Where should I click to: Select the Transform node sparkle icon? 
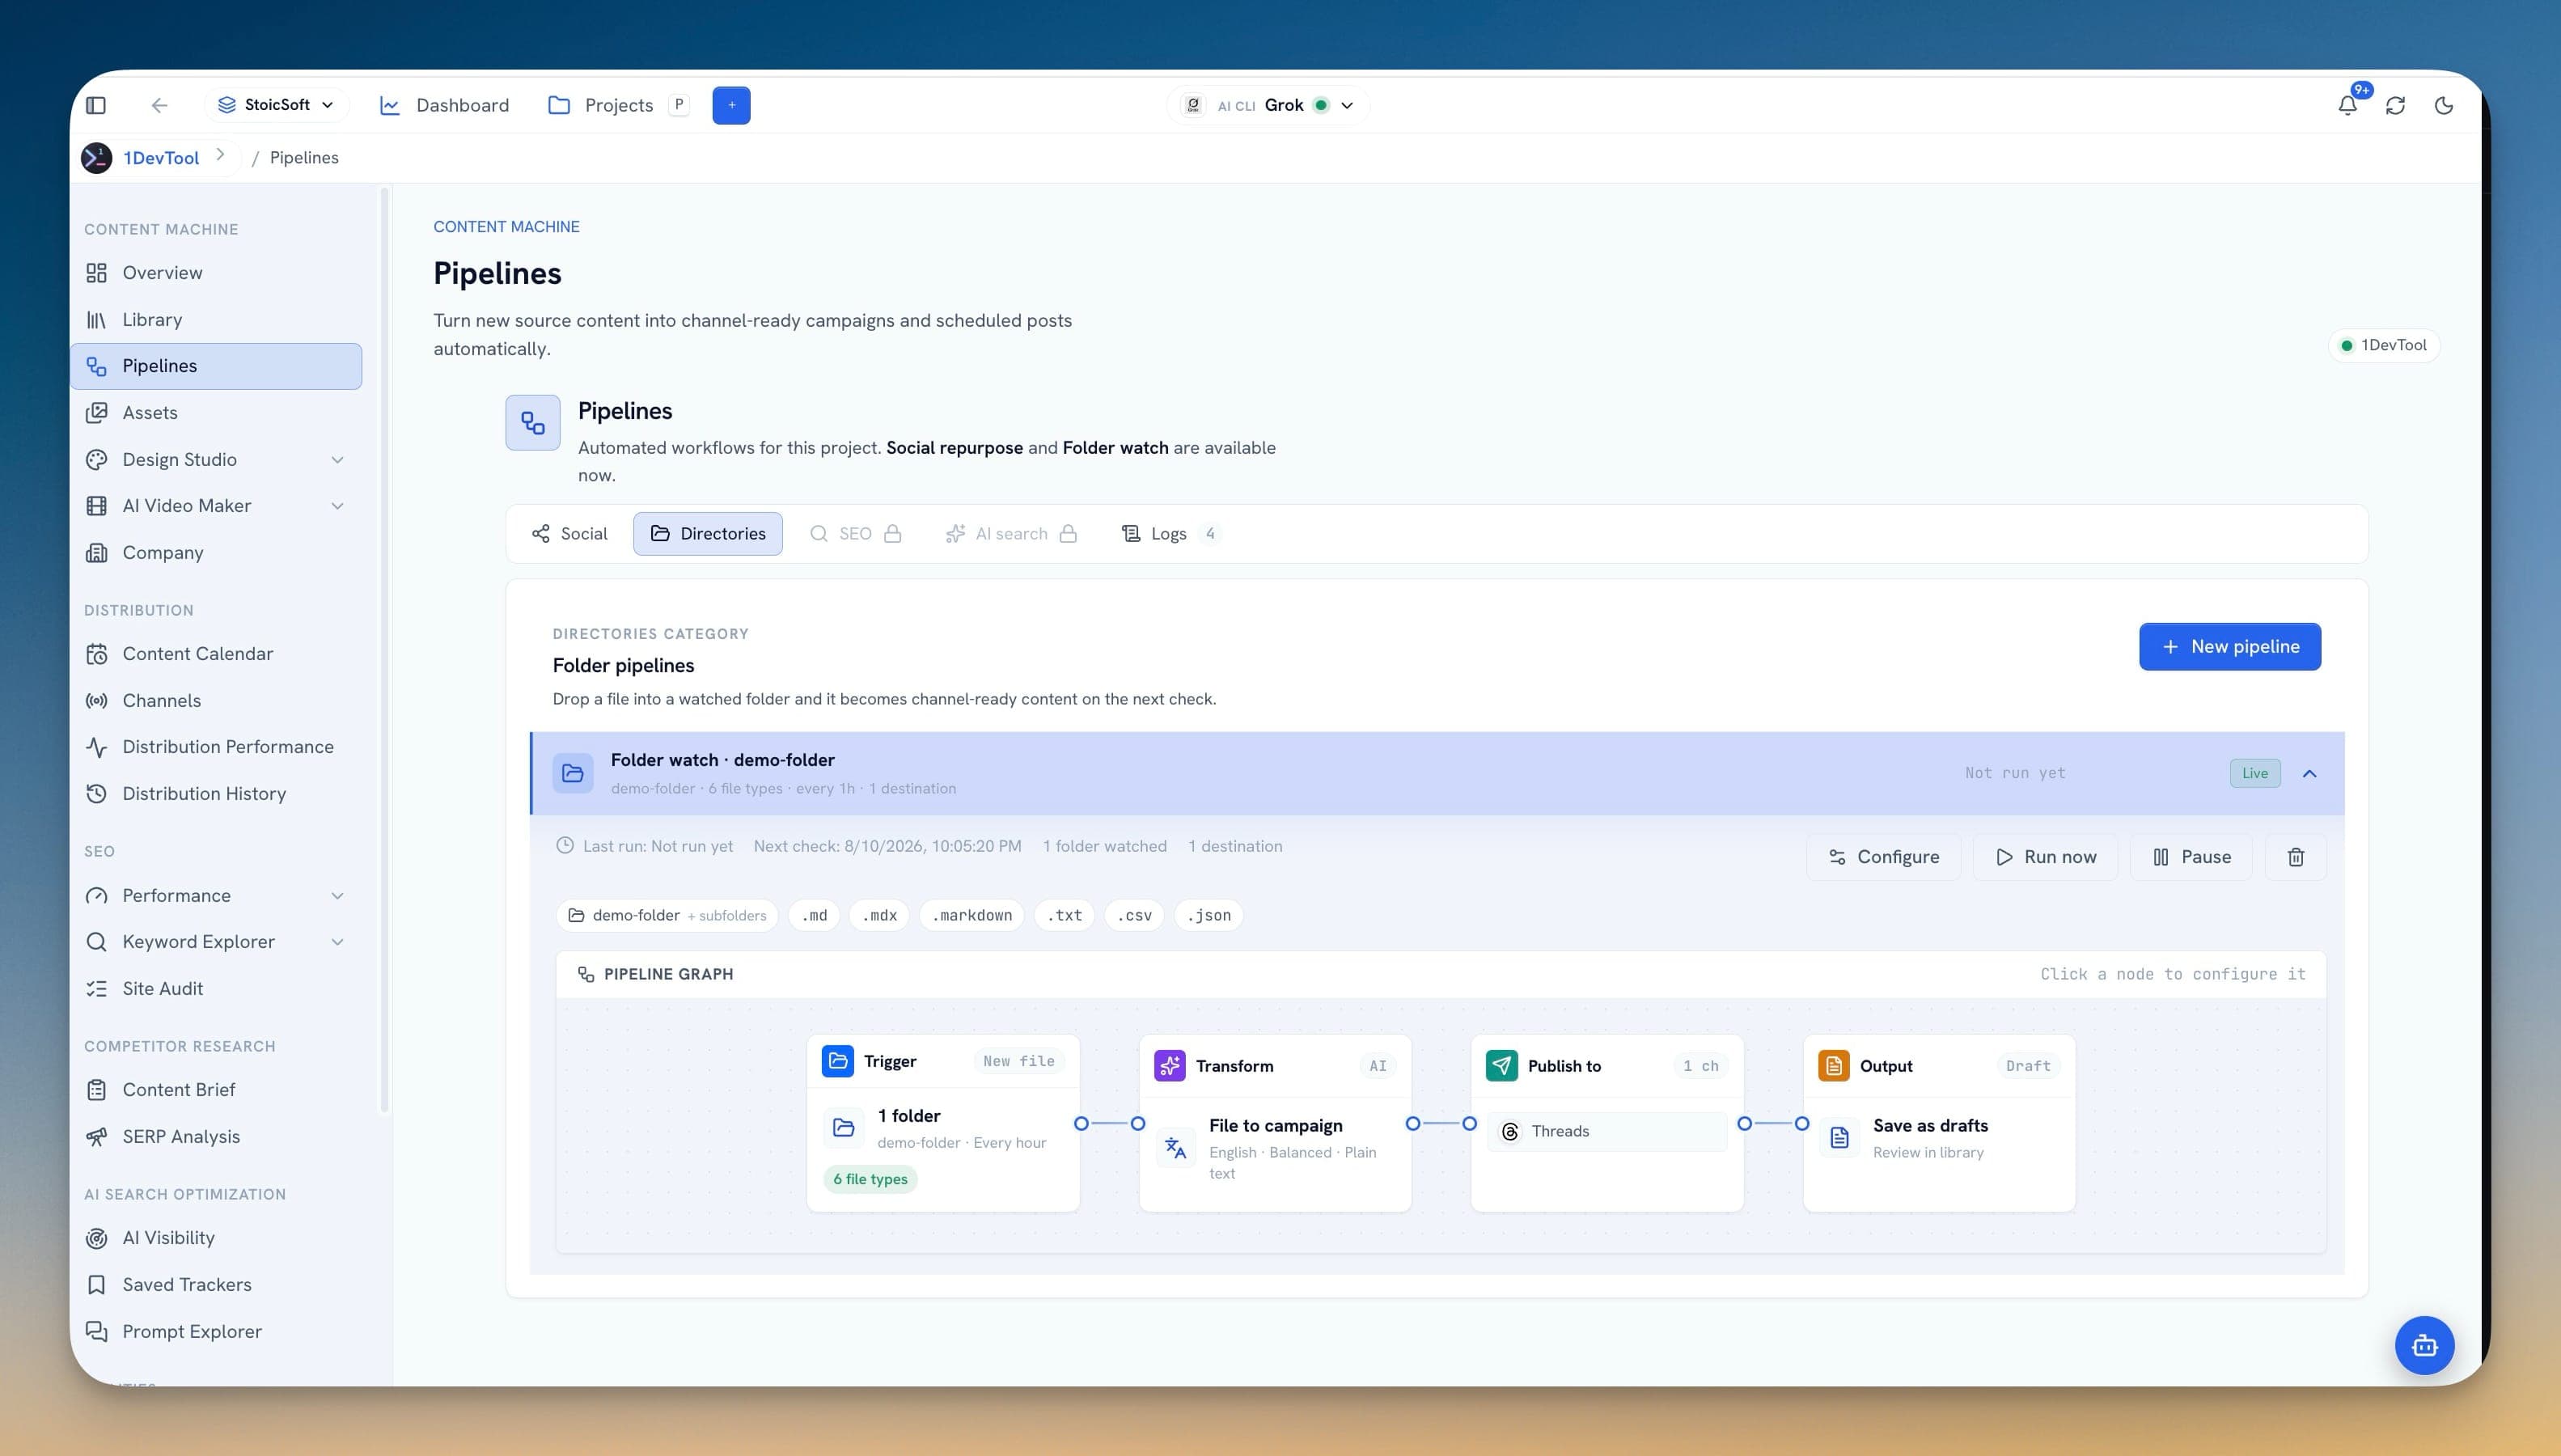(1170, 1066)
